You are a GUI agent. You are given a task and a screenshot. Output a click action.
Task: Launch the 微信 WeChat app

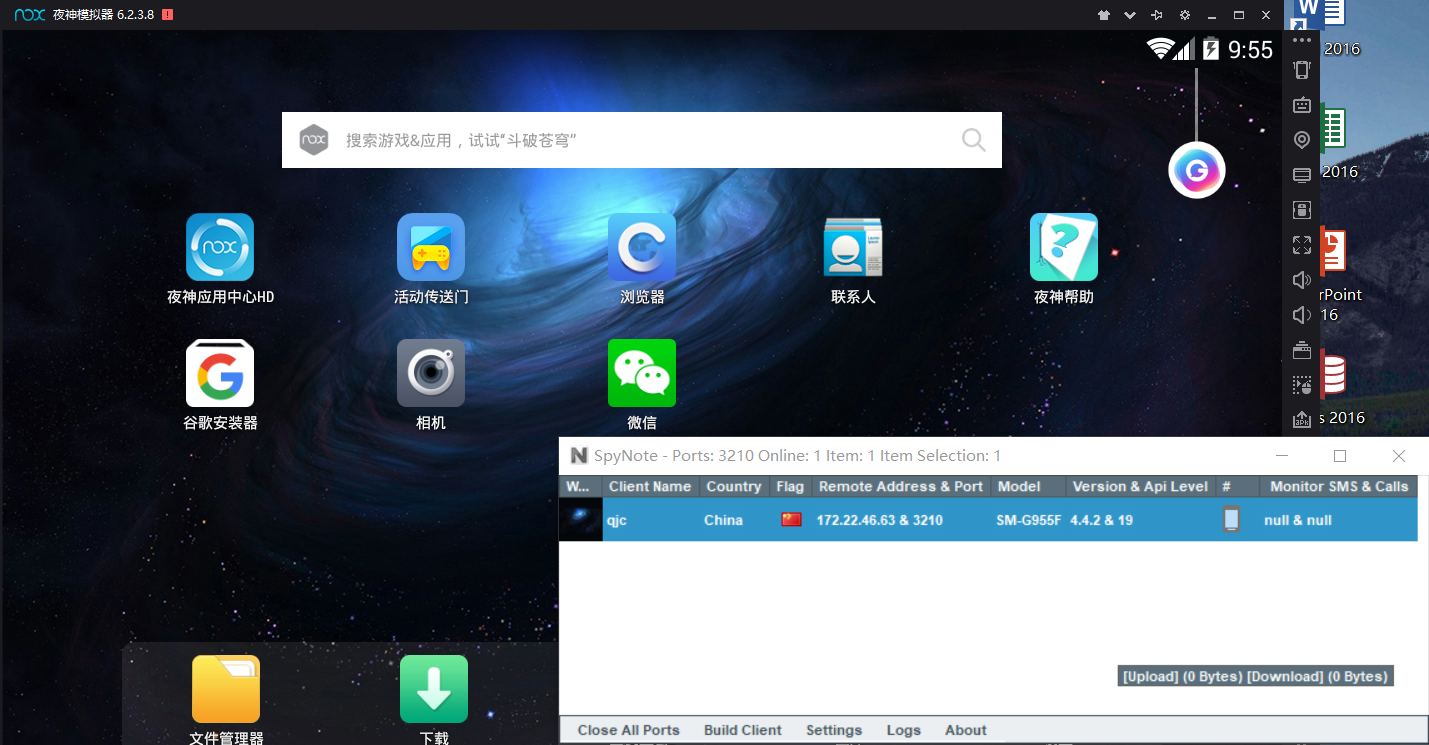pyautogui.click(x=642, y=373)
